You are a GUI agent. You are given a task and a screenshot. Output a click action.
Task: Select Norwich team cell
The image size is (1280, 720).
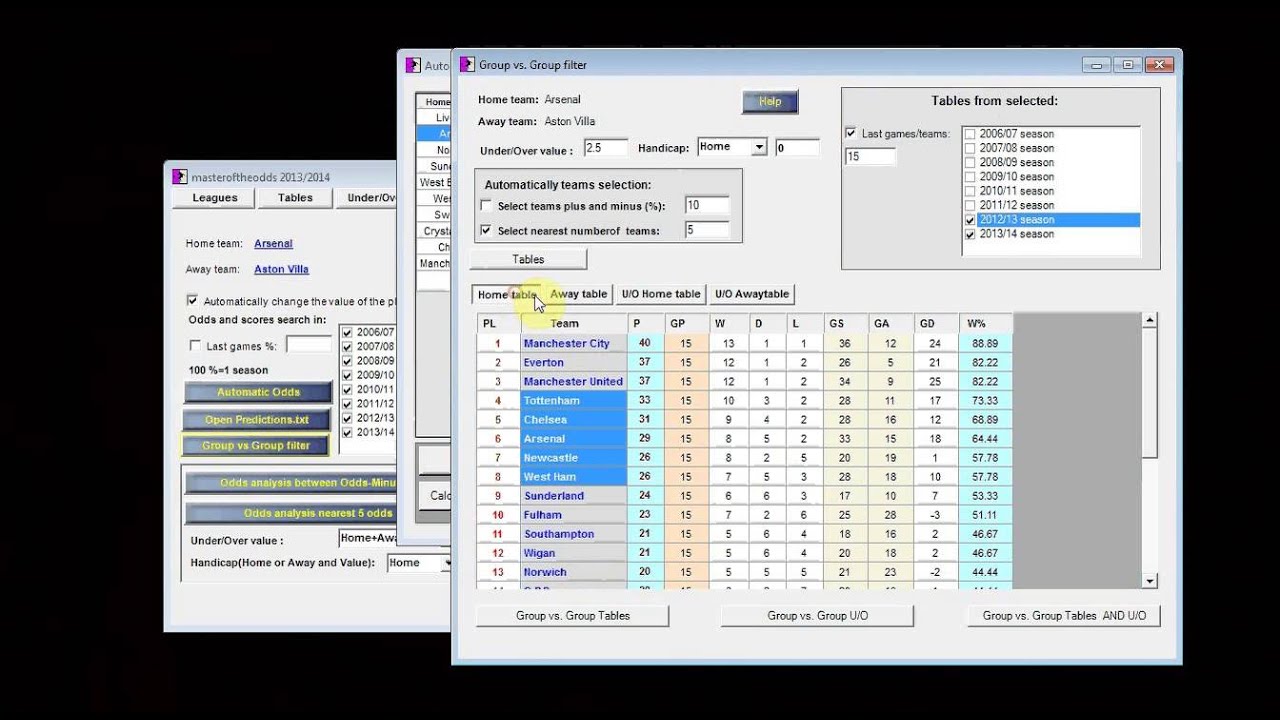(x=573, y=572)
